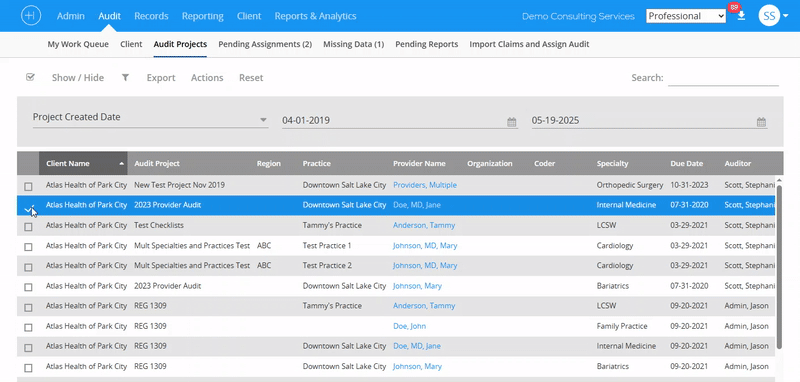Image resolution: width=800 pixels, height=382 pixels.
Task: Check REG 1309 Family Practice row checkbox
Action: 28,327
